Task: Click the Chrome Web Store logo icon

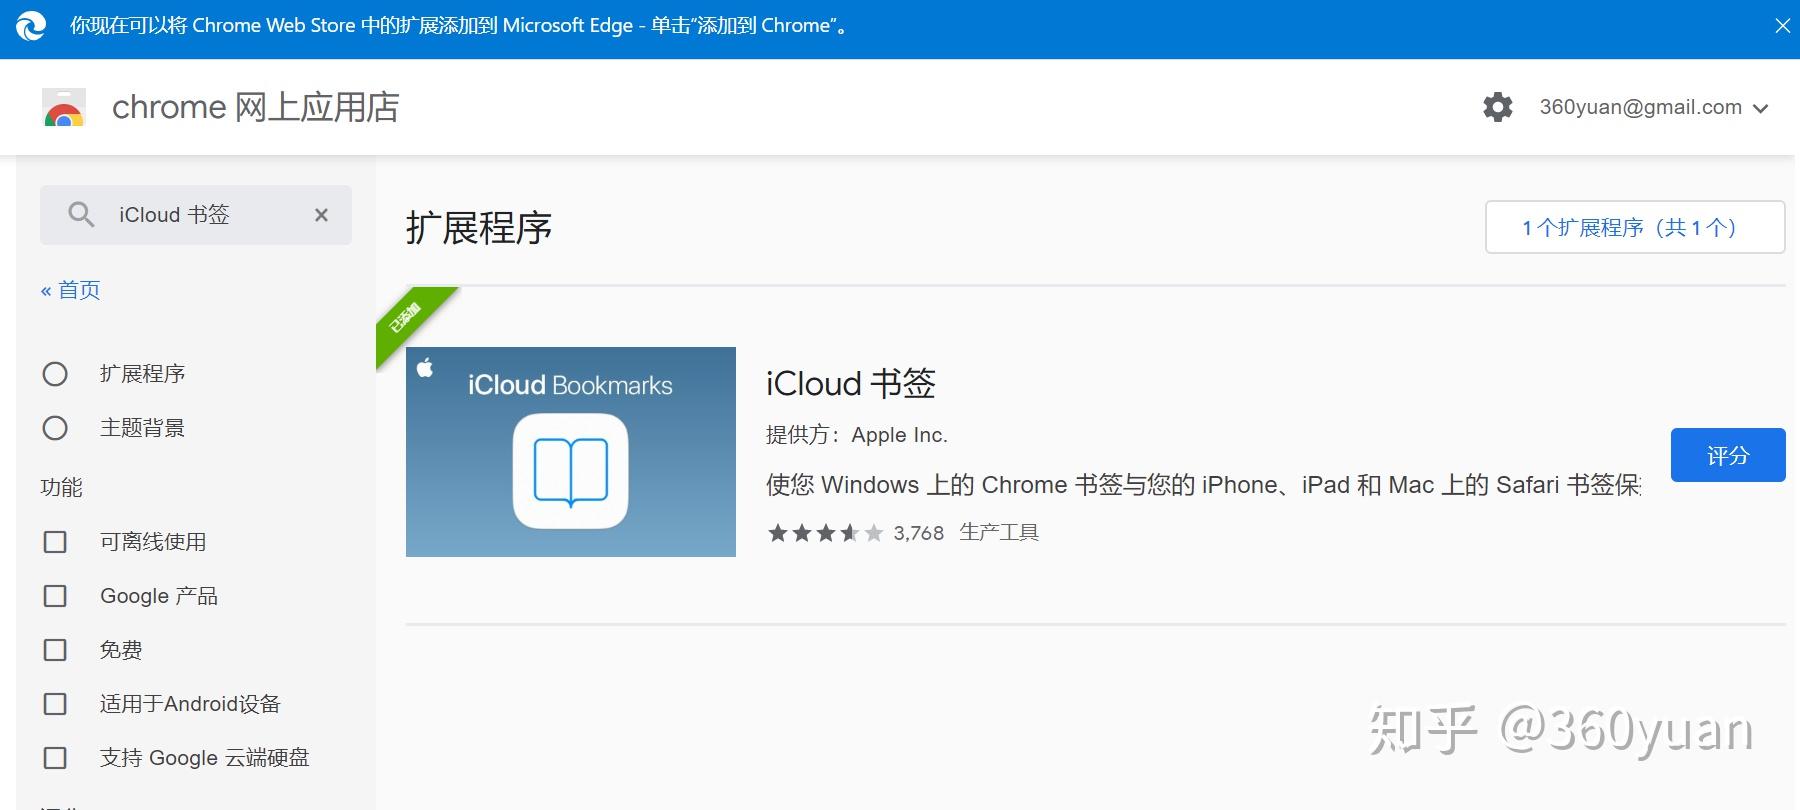Action: (64, 107)
